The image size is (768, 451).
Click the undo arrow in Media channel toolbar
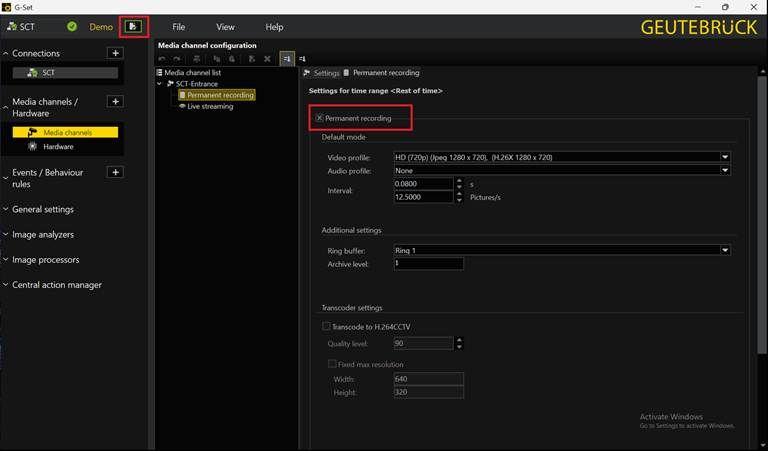pyautogui.click(x=162, y=59)
